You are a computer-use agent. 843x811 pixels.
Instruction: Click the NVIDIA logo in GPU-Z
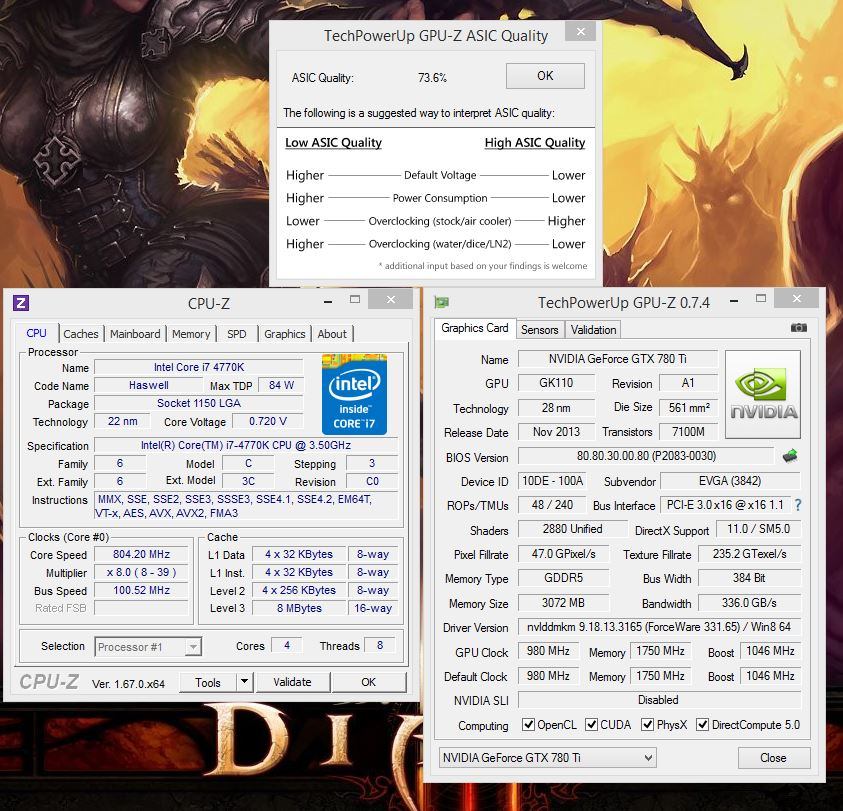pyautogui.click(x=763, y=394)
